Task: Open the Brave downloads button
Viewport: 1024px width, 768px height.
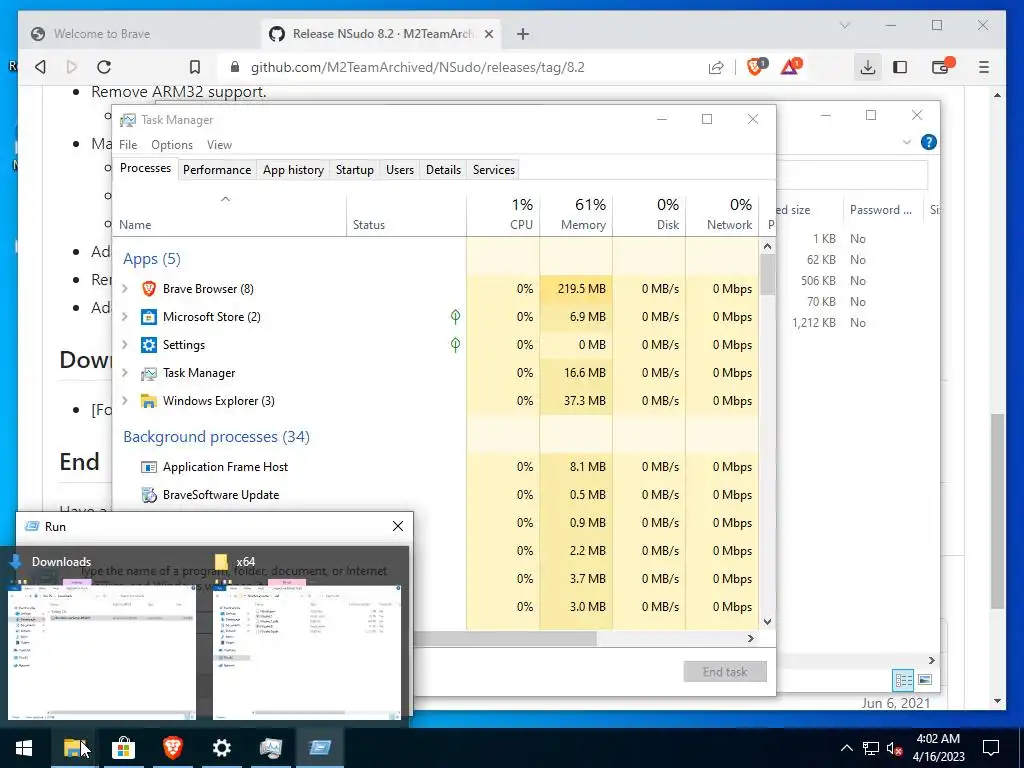Action: point(867,67)
